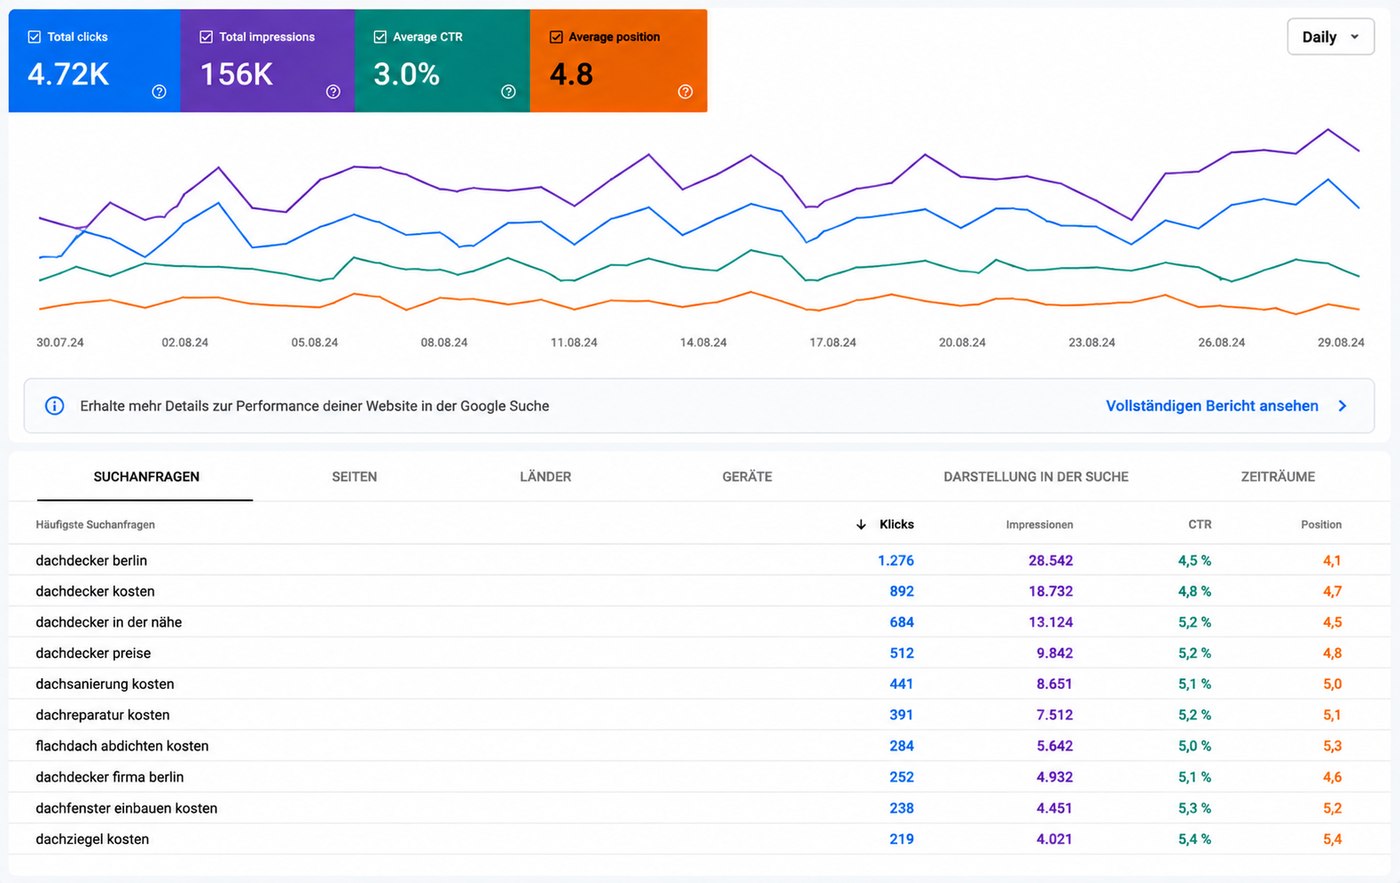Select the orange Average position card
This screenshot has width=1400, height=883.
pyautogui.click(x=618, y=61)
